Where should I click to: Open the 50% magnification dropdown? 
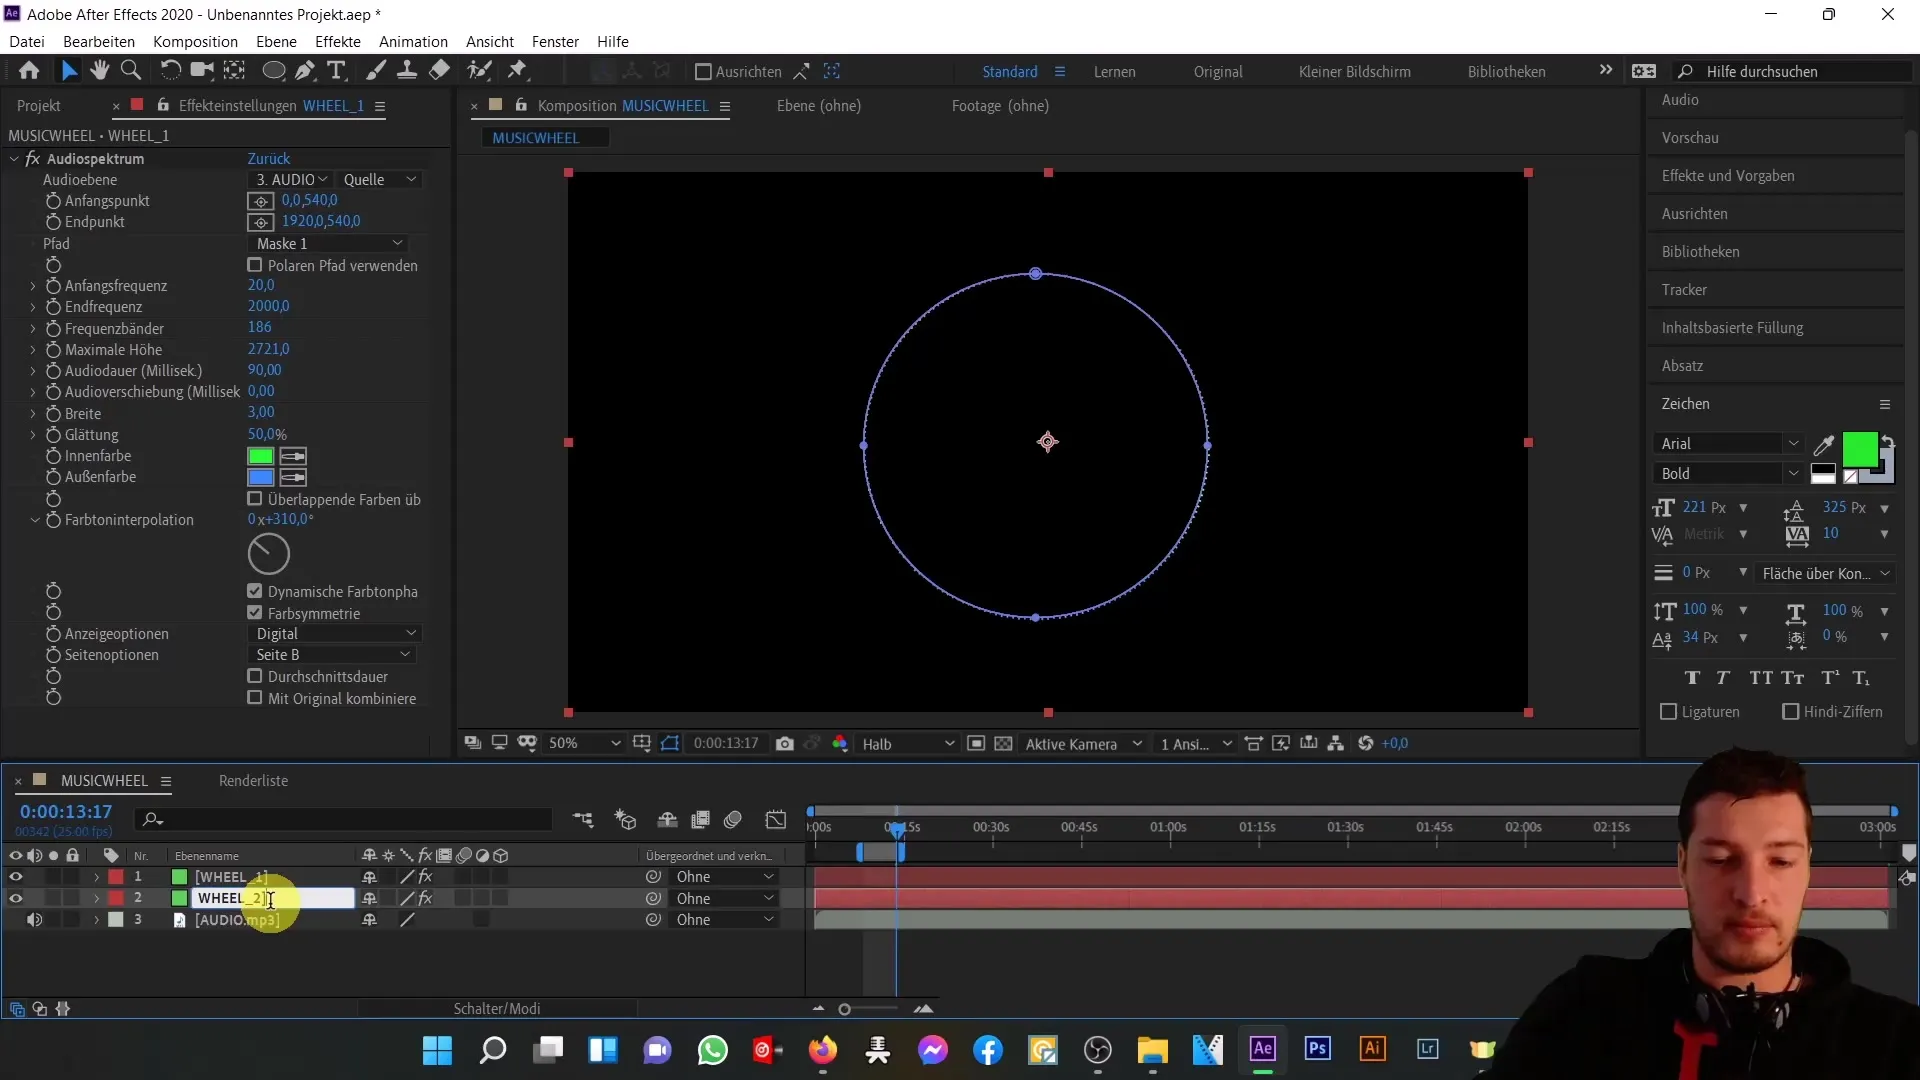(584, 744)
